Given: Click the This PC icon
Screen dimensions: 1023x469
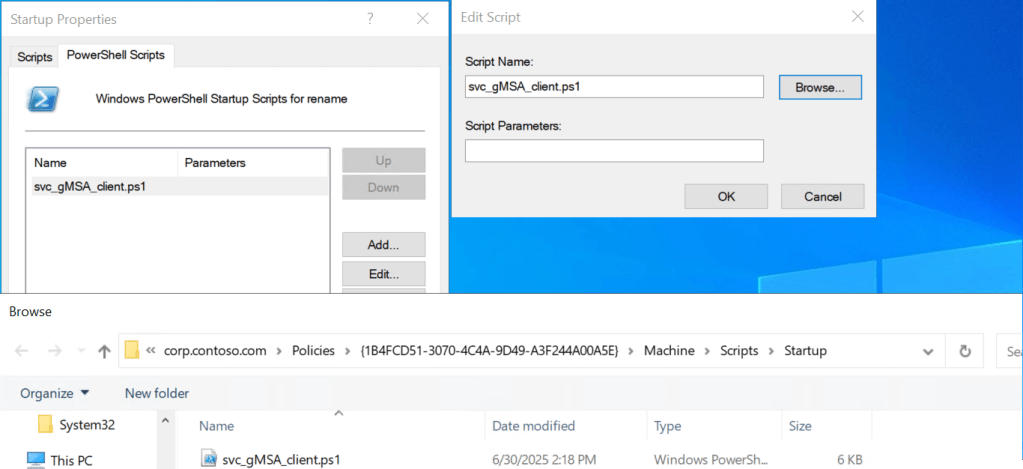Looking at the screenshot, I should click(x=36, y=460).
